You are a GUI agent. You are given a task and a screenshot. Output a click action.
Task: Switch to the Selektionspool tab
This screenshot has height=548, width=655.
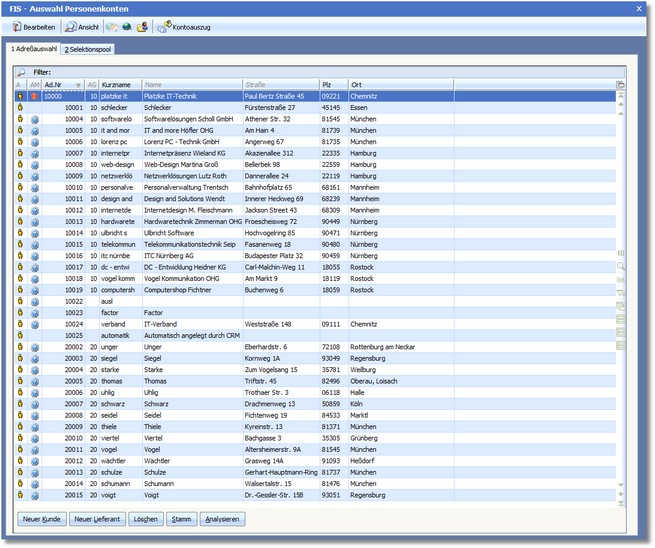(x=88, y=48)
